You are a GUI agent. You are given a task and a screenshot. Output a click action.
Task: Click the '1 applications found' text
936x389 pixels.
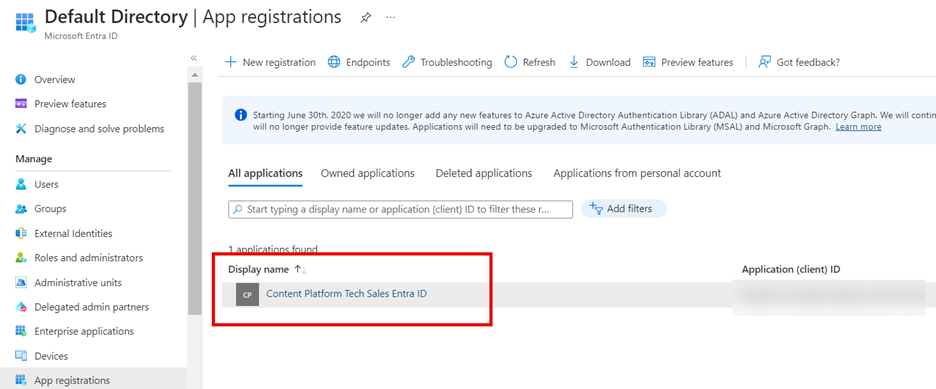pyautogui.click(x=273, y=249)
